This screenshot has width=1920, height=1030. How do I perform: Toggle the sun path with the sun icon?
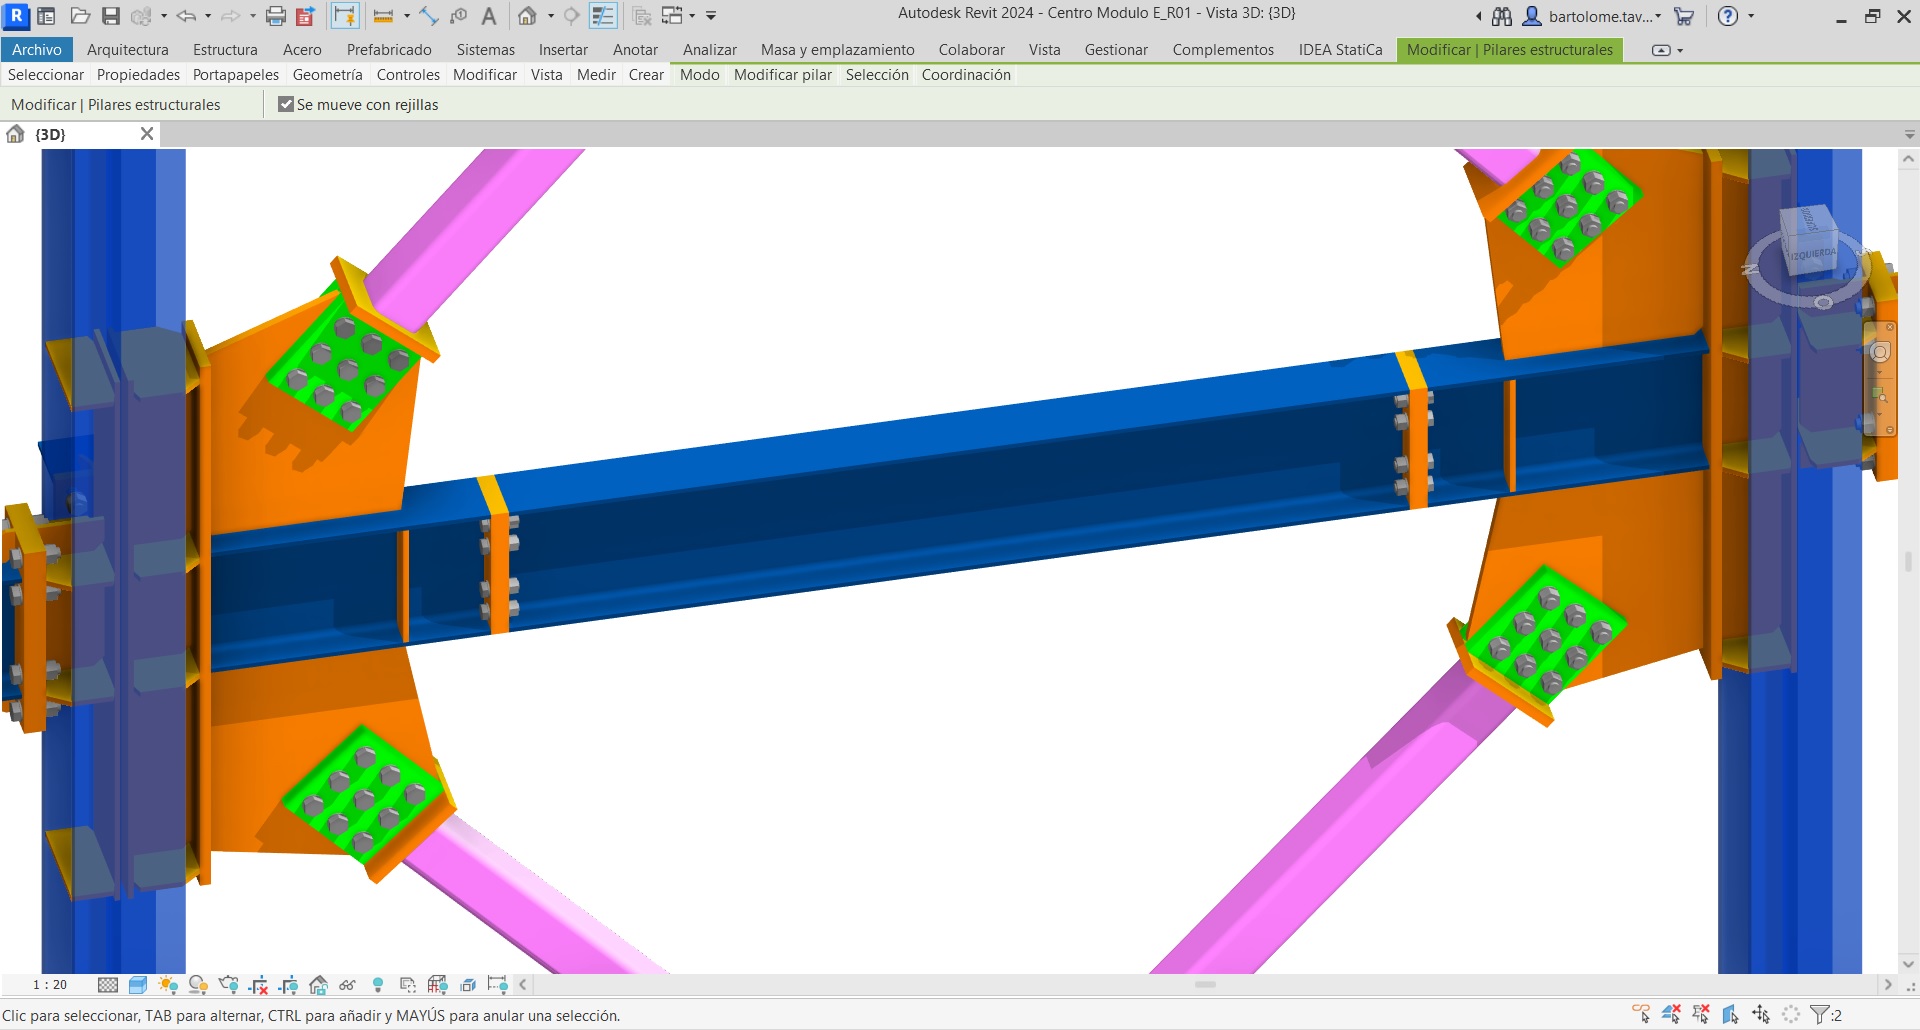pyautogui.click(x=167, y=985)
